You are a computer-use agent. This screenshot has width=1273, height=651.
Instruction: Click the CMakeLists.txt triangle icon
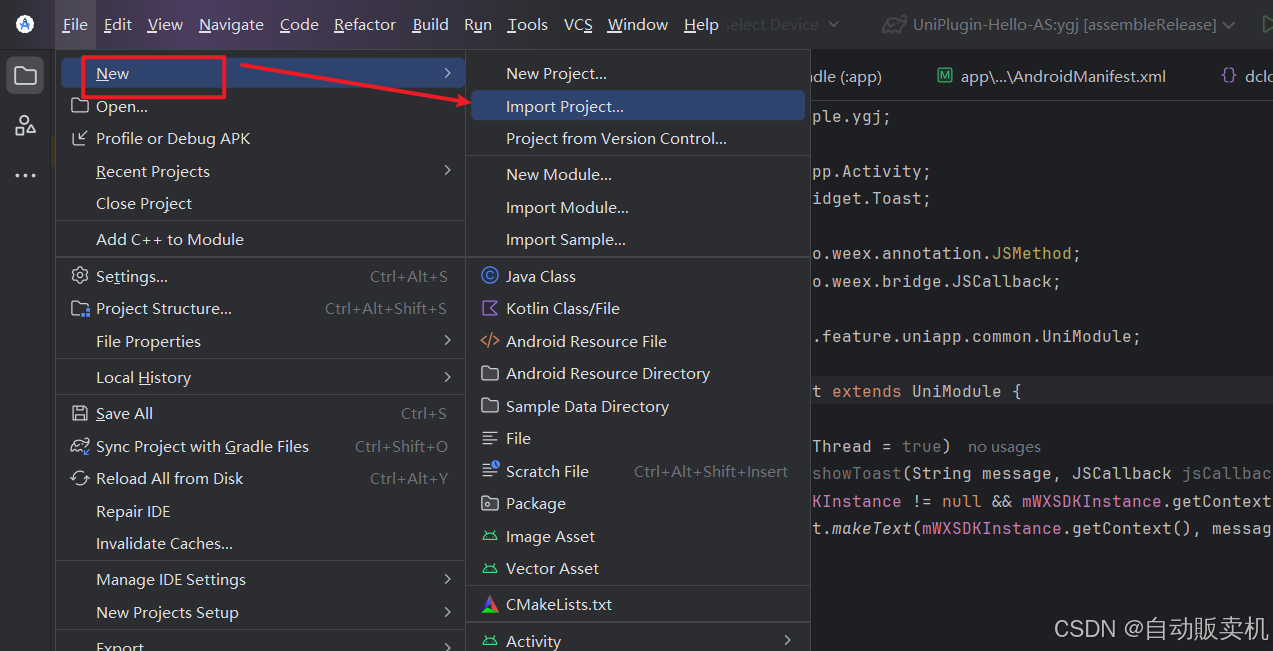coord(490,604)
